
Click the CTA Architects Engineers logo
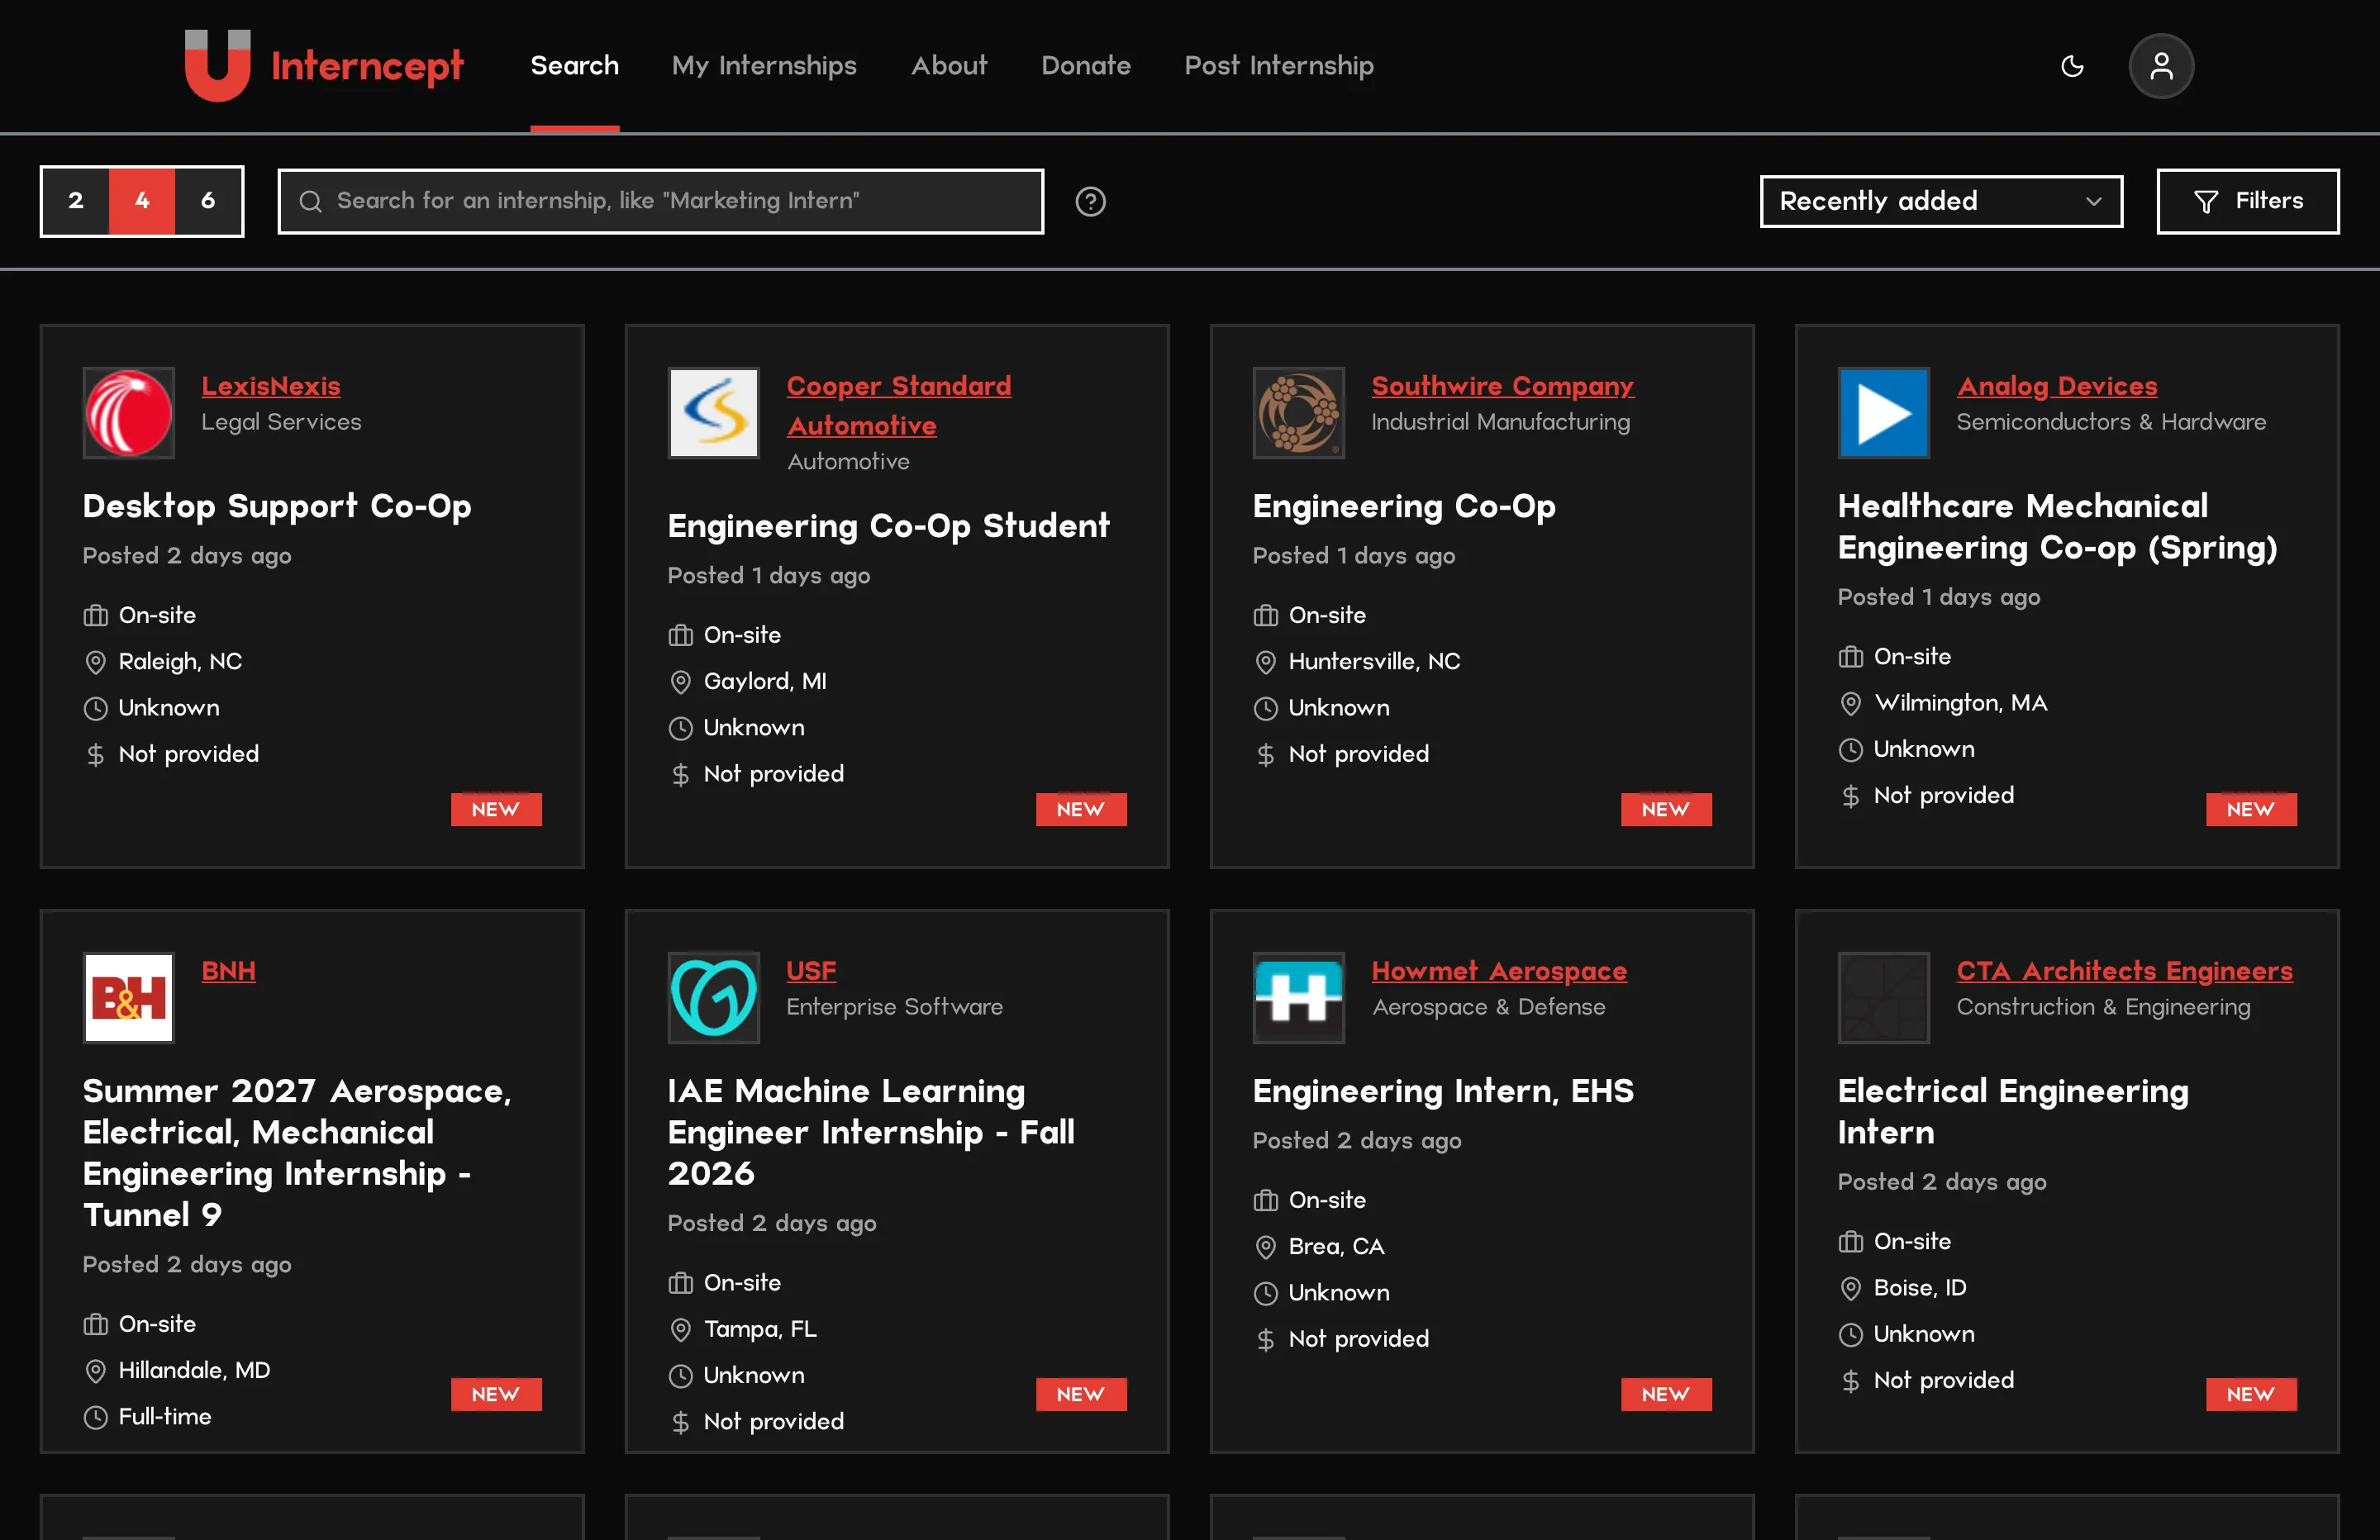click(x=1884, y=998)
